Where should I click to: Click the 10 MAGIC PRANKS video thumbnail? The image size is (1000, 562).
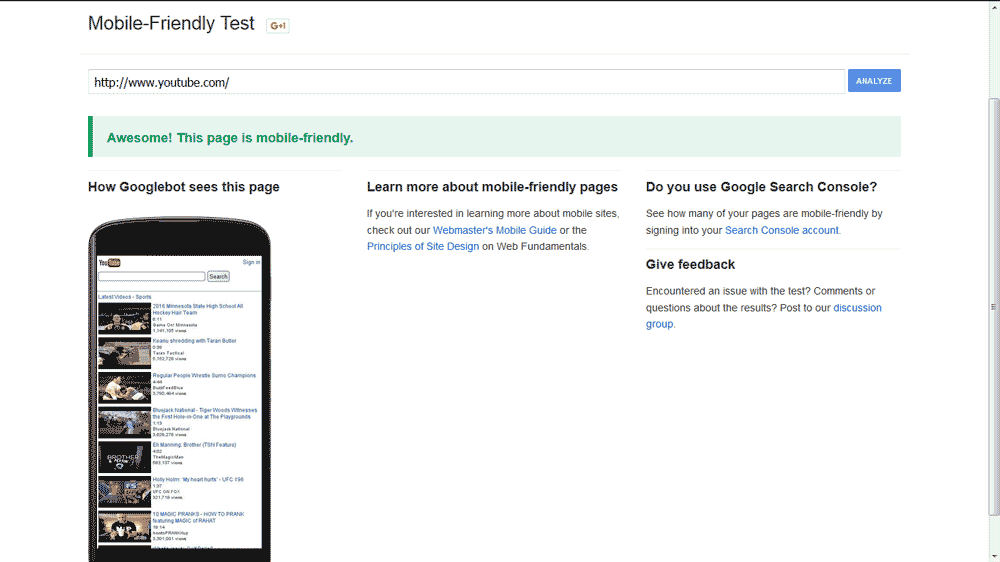coord(124,526)
